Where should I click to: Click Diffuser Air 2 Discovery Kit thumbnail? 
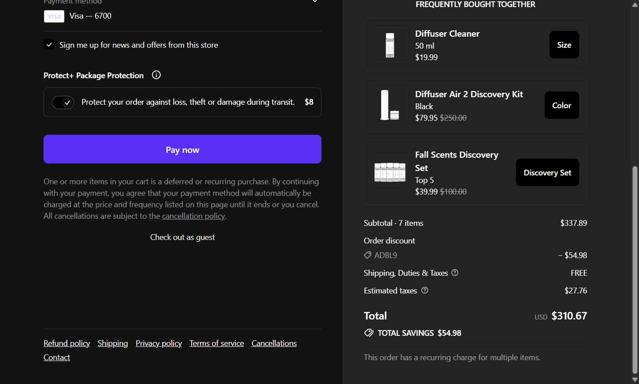click(x=390, y=105)
